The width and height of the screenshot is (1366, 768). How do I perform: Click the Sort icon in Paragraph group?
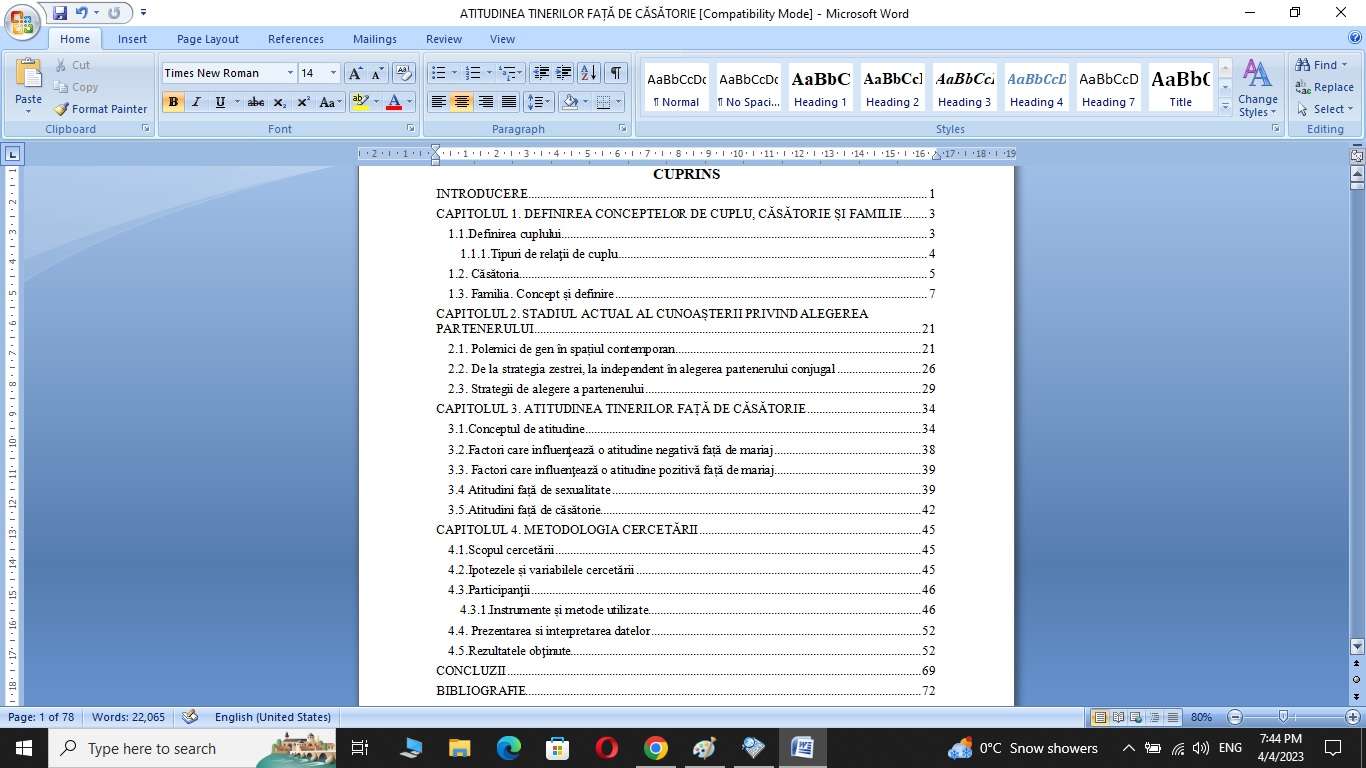click(x=589, y=73)
